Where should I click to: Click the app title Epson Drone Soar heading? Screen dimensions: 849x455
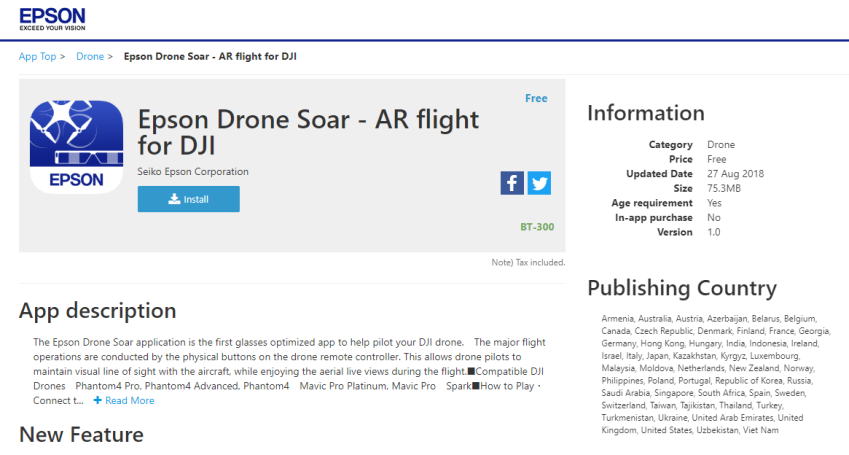tap(308, 132)
